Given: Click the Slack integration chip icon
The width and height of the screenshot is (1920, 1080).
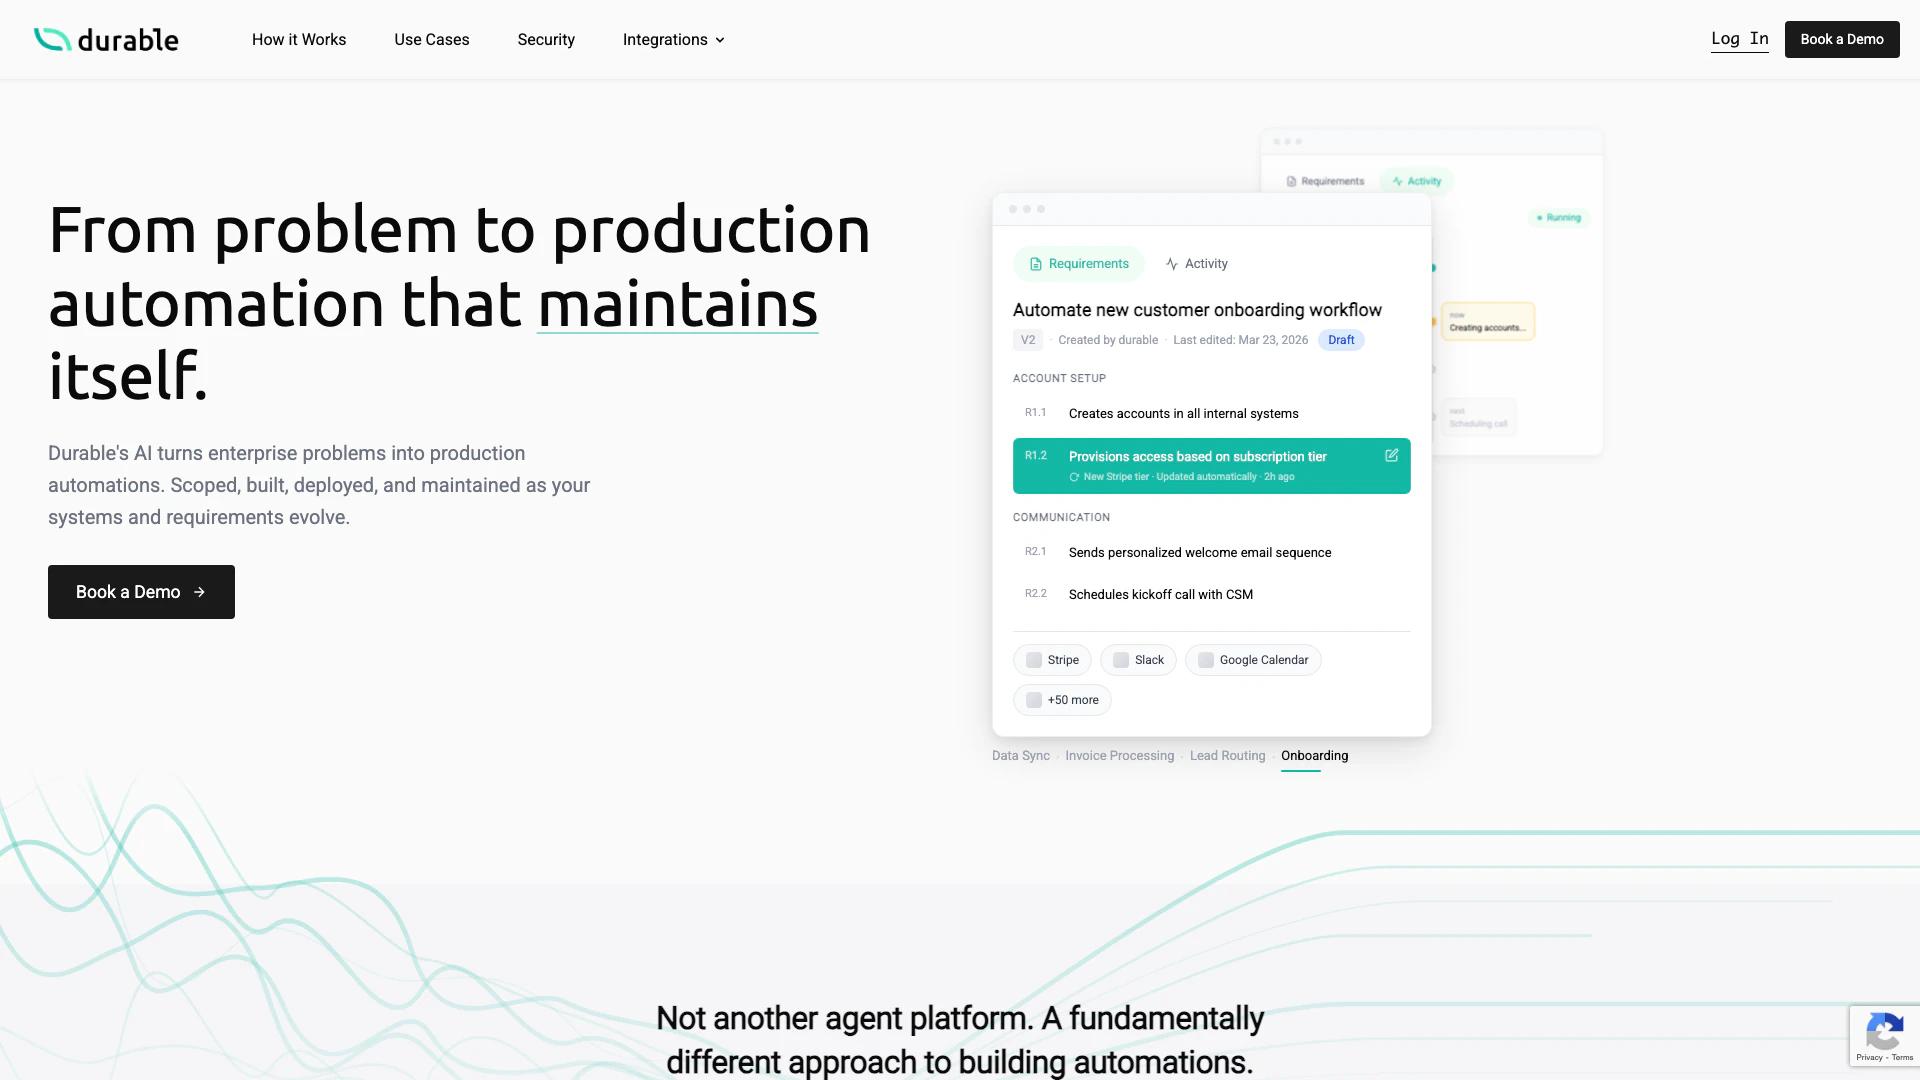Looking at the screenshot, I should (1121, 660).
